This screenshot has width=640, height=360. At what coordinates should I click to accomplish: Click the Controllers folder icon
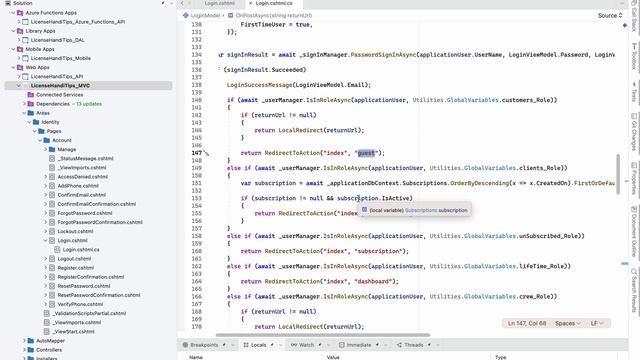click(31, 350)
